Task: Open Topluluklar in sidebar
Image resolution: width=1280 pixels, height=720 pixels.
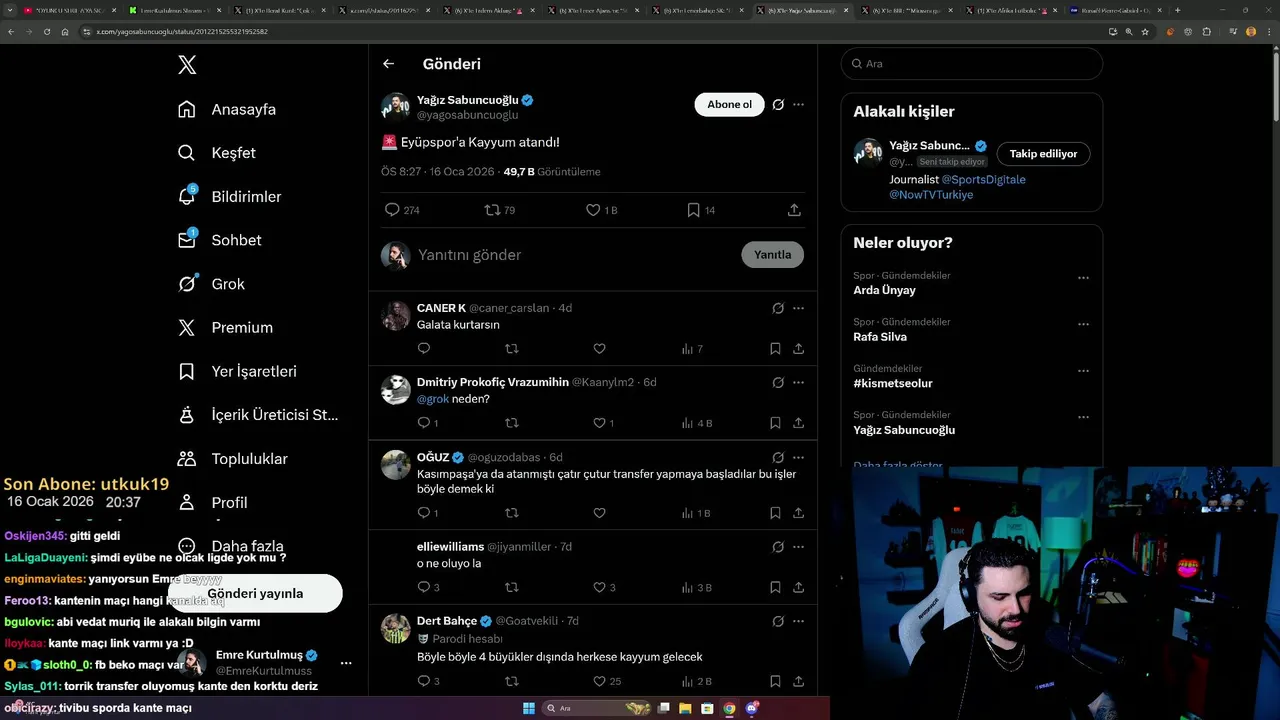Action: pos(232,459)
